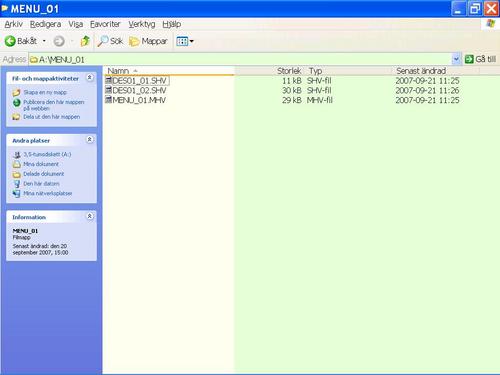Image resolution: width=500 pixels, height=375 pixels.
Task: Open the views layout dropdown button
Action: tap(185, 41)
